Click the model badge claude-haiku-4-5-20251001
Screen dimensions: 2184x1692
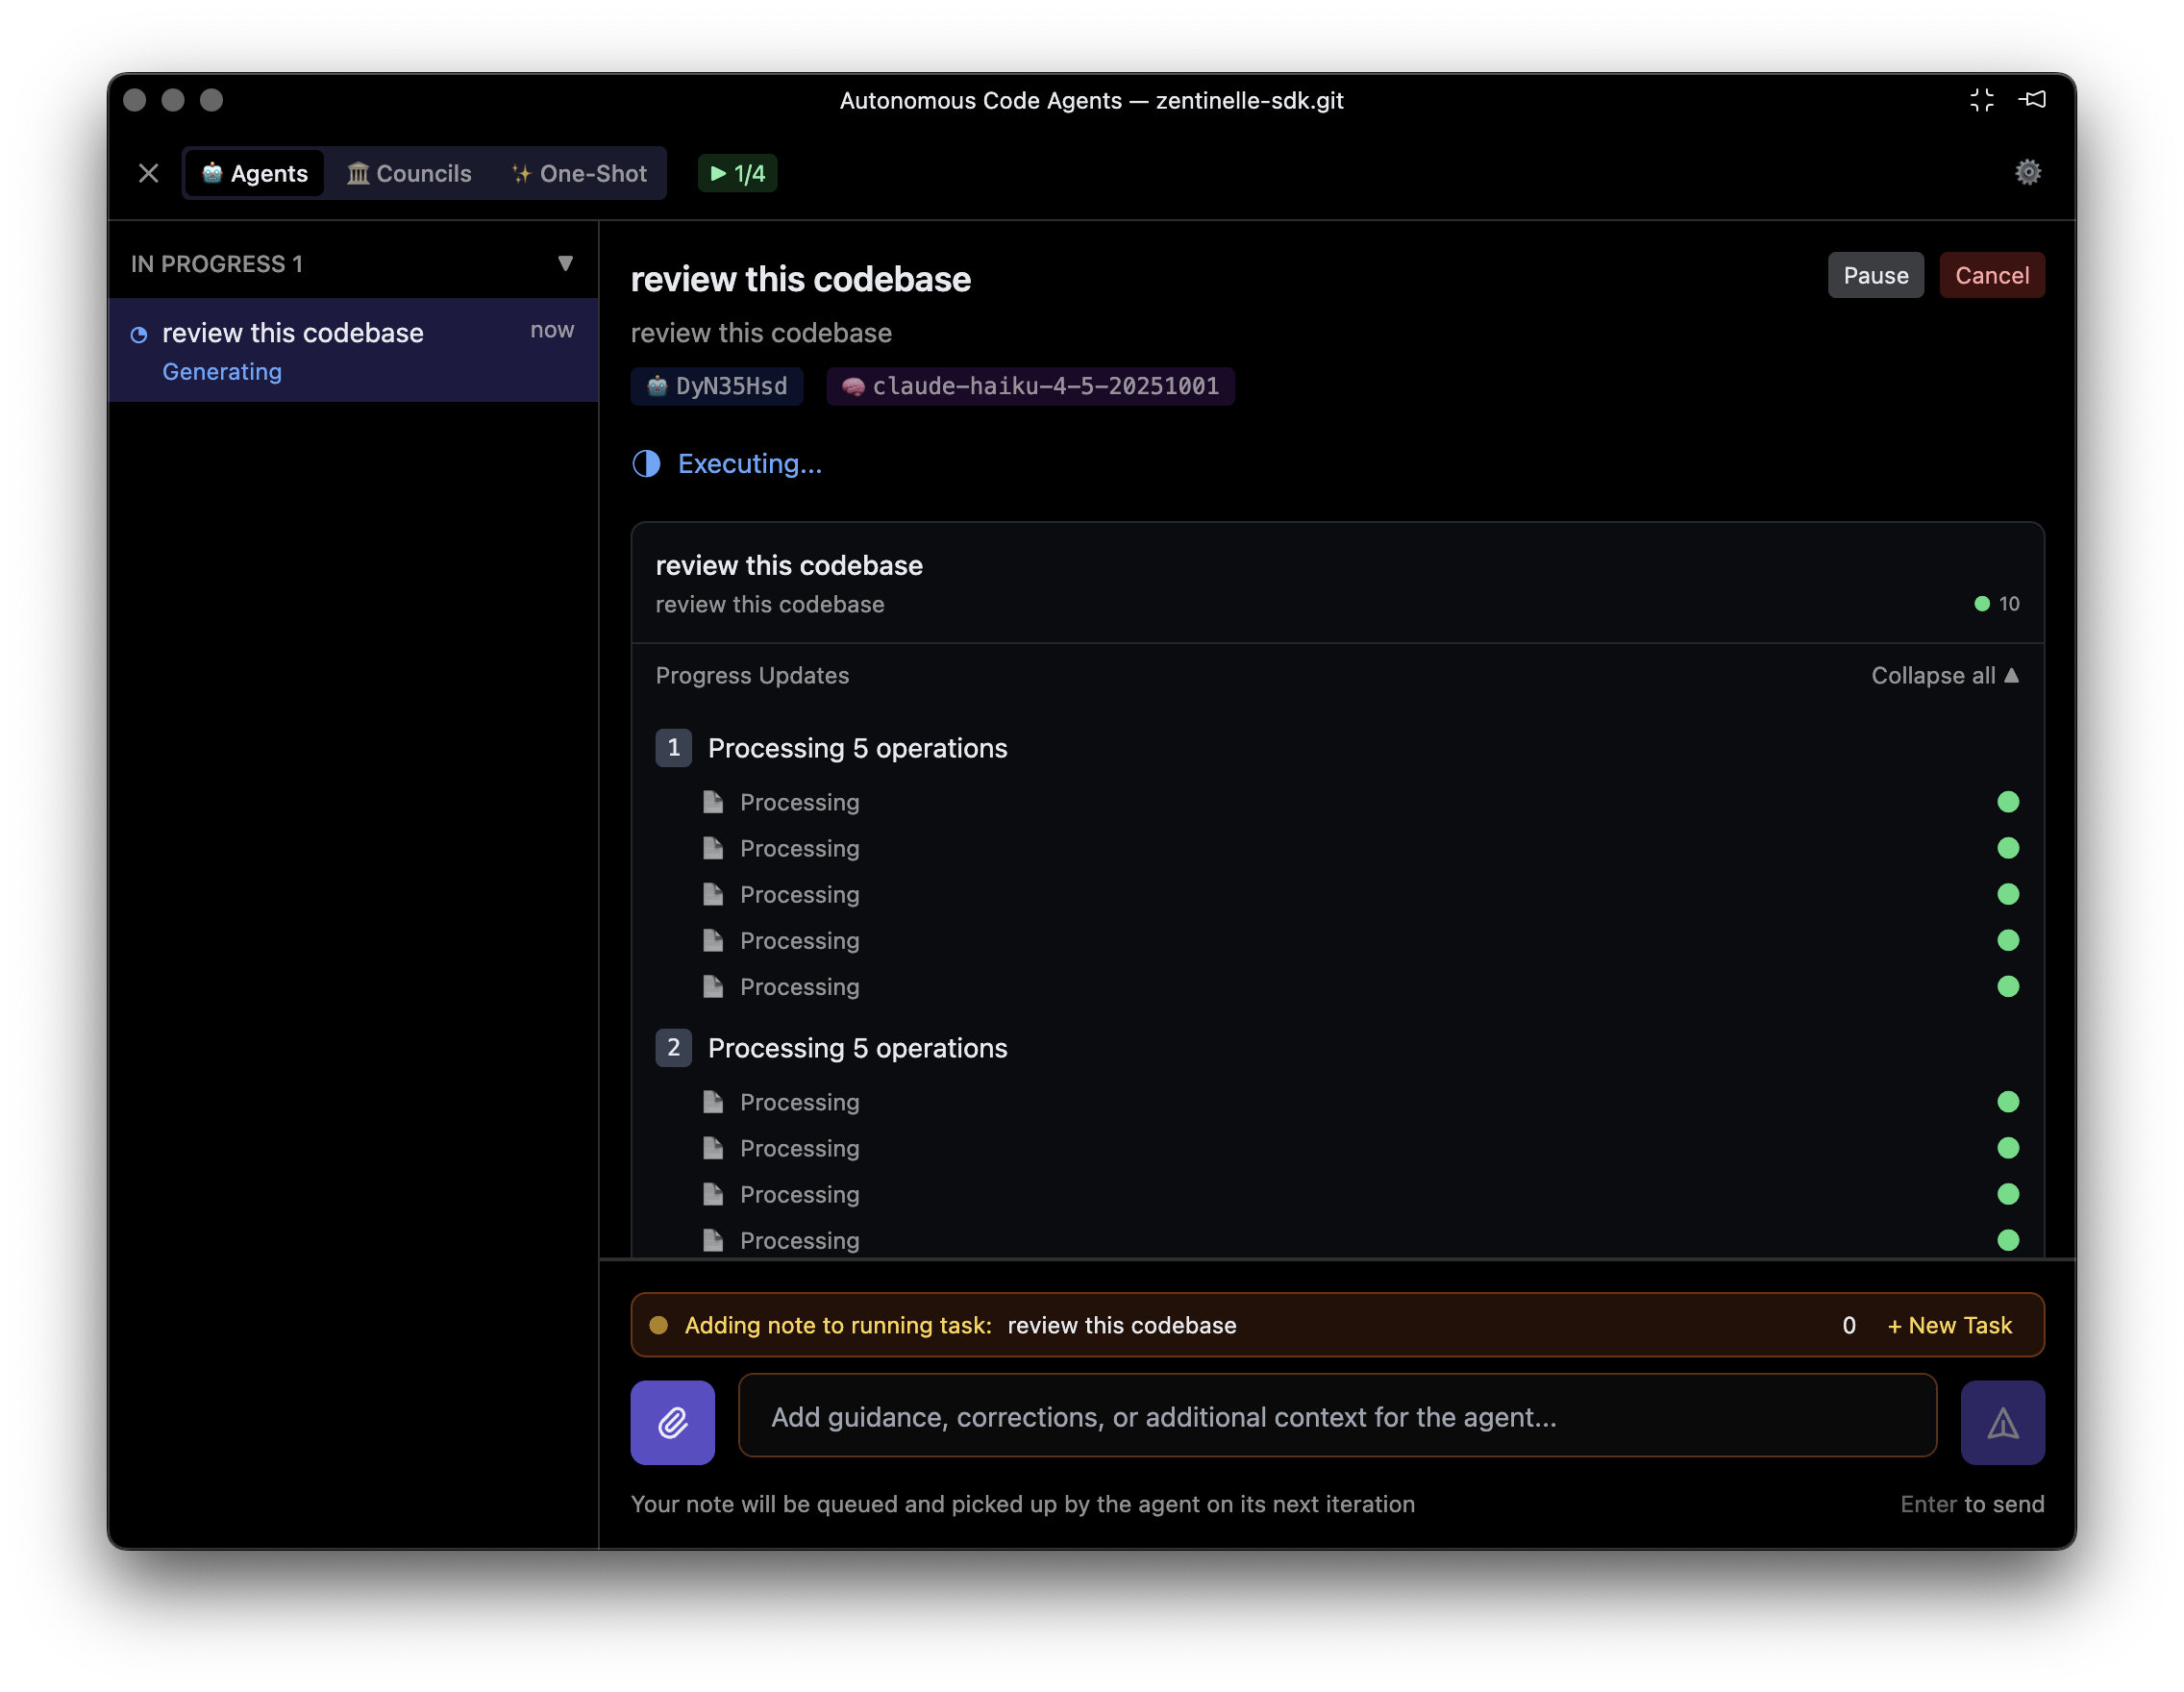[1030, 386]
